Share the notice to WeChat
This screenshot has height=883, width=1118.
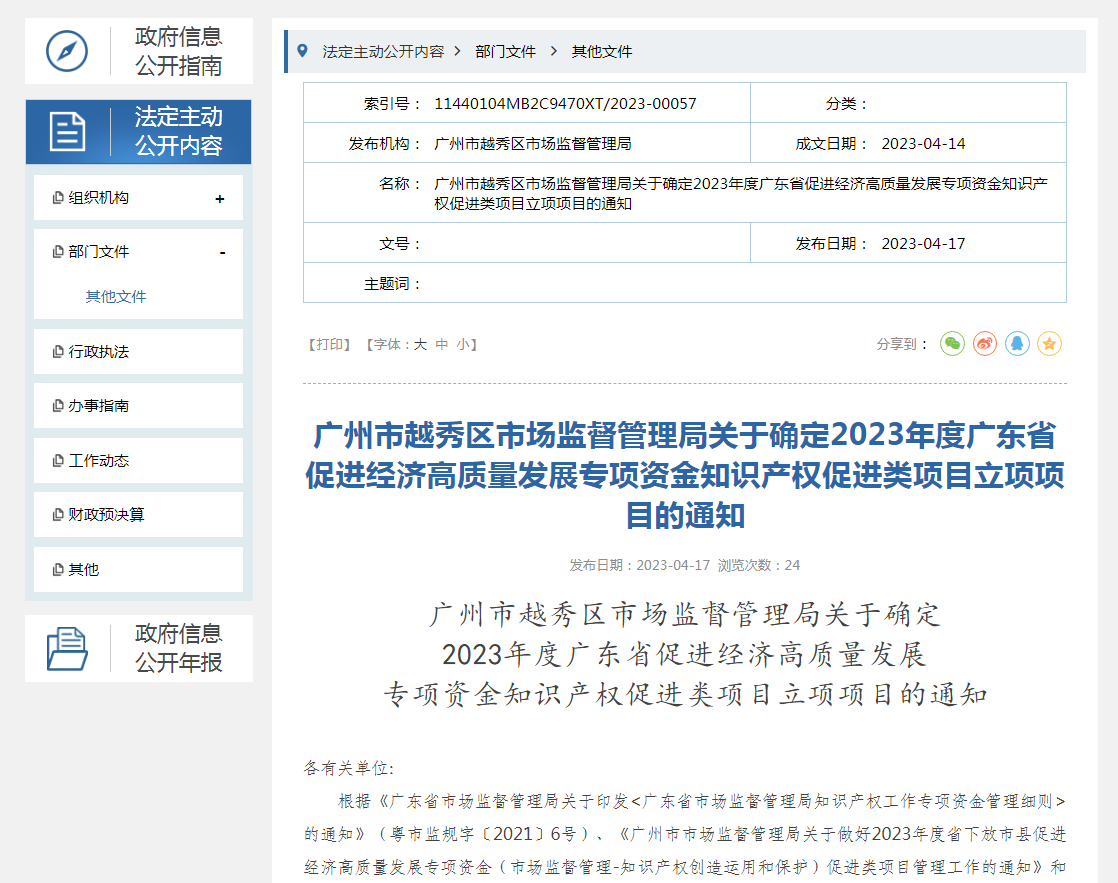click(x=952, y=344)
